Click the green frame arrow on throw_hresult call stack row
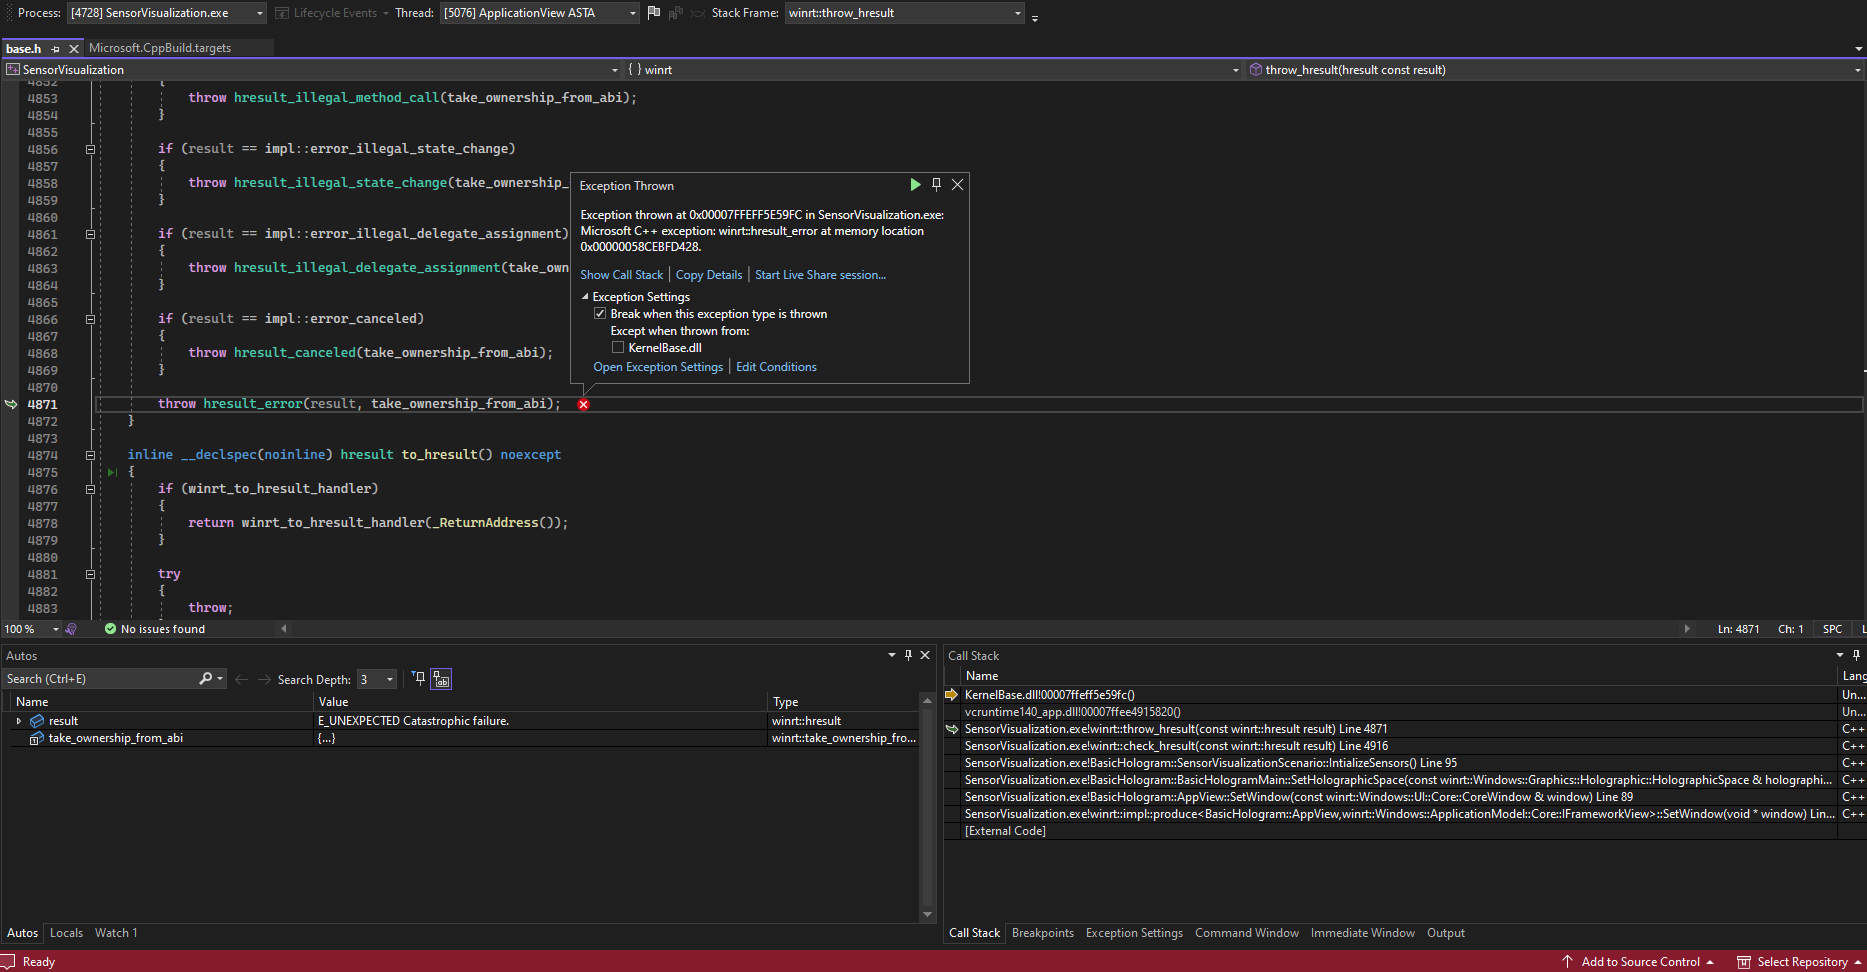Image resolution: width=1867 pixels, height=972 pixels. [x=952, y=729]
